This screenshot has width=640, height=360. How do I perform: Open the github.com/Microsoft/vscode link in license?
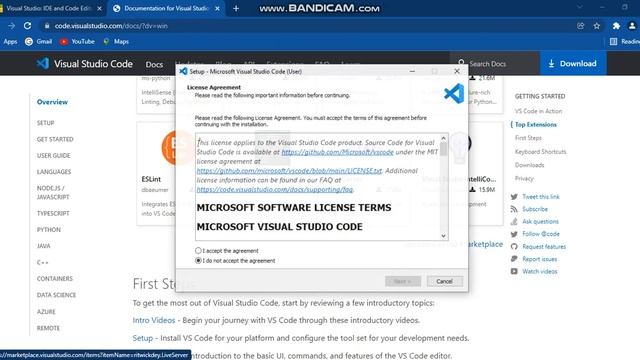(337, 152)
